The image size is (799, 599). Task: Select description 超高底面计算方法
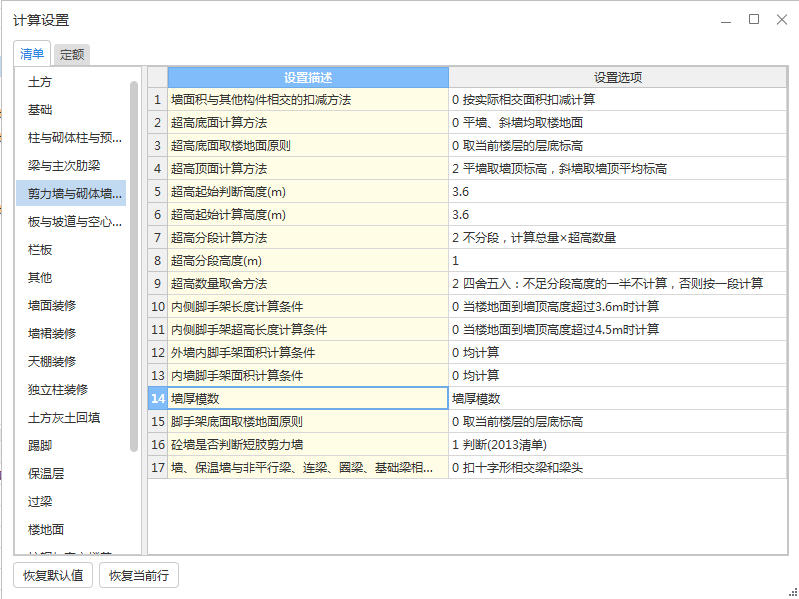click(308, 123)
